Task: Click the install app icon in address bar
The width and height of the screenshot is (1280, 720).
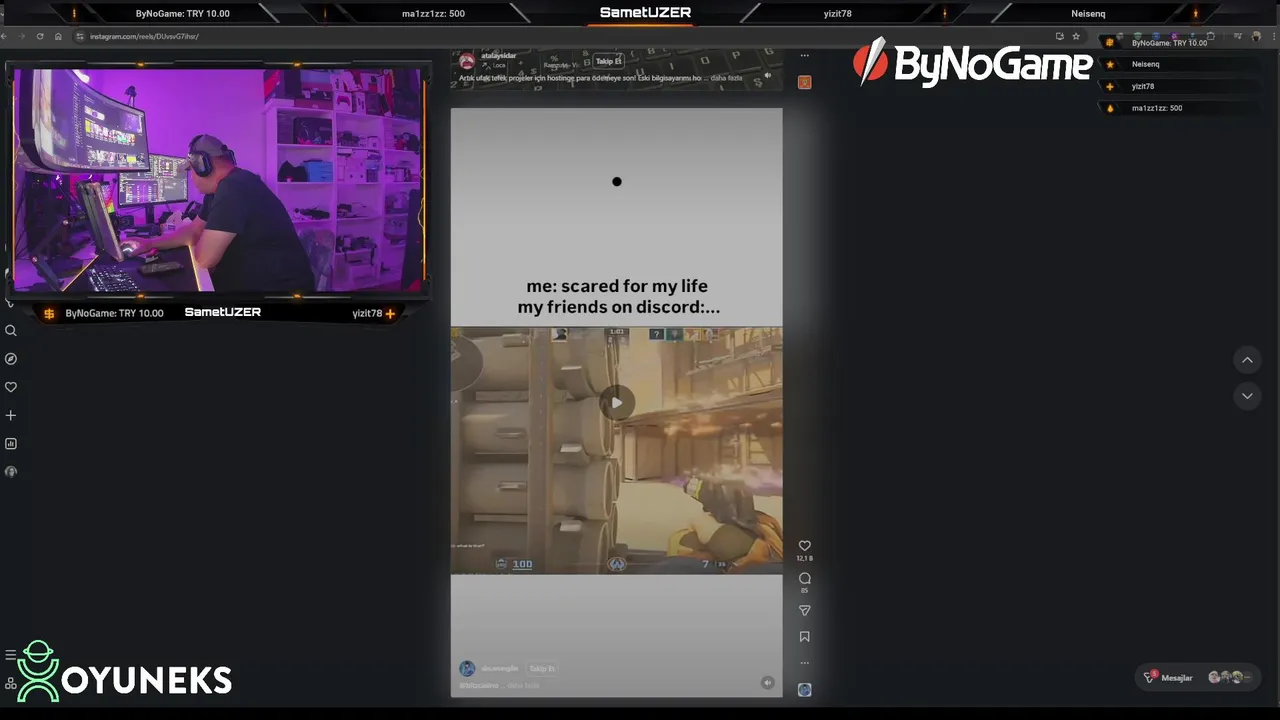Action: pos(1059,36)
